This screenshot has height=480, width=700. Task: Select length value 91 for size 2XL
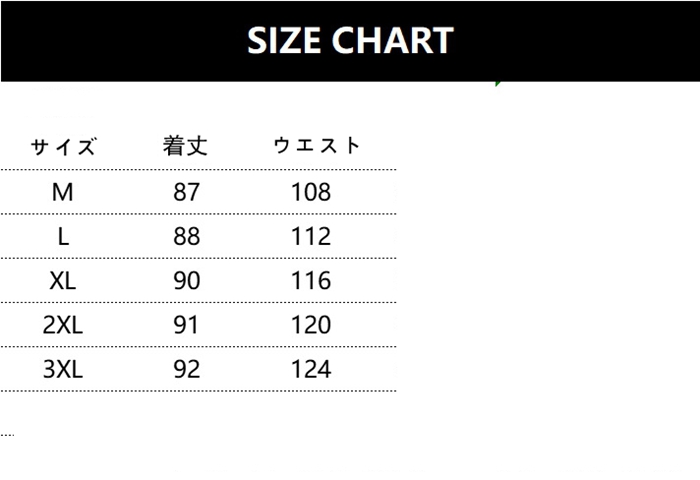187,325
